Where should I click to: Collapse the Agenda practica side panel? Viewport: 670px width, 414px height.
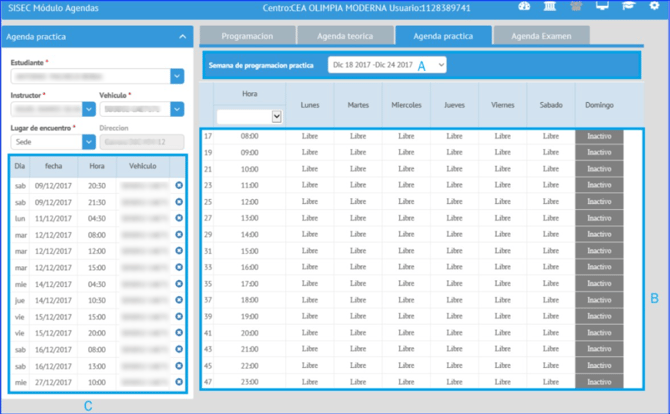coord(182,36)
